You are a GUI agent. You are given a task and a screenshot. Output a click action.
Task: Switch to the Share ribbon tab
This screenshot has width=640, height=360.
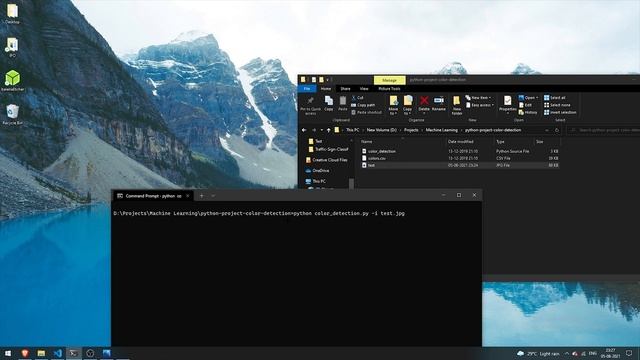tap(345, 89)
